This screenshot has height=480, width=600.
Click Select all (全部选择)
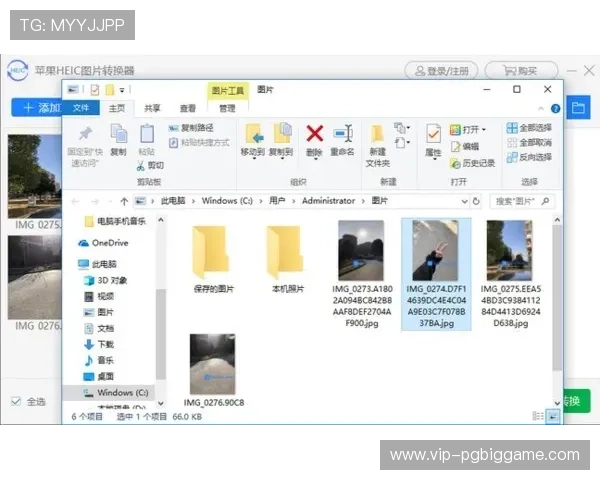click(529, 128)
